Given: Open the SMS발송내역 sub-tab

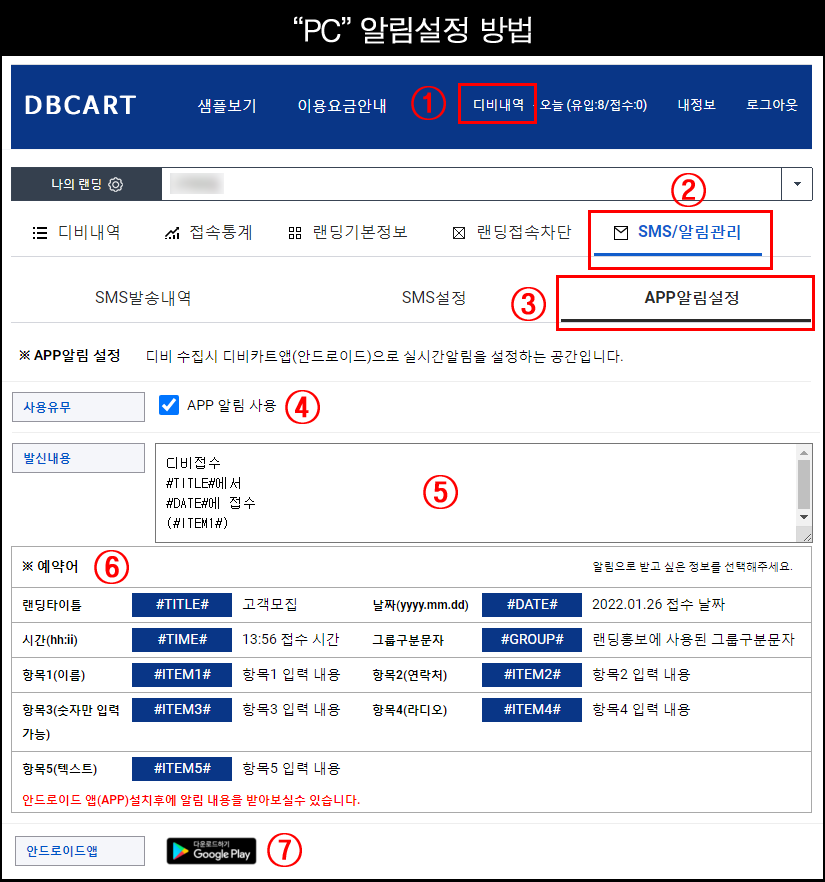Looking at the screenshot, I should pyautogui.click(x=143, y=298).
